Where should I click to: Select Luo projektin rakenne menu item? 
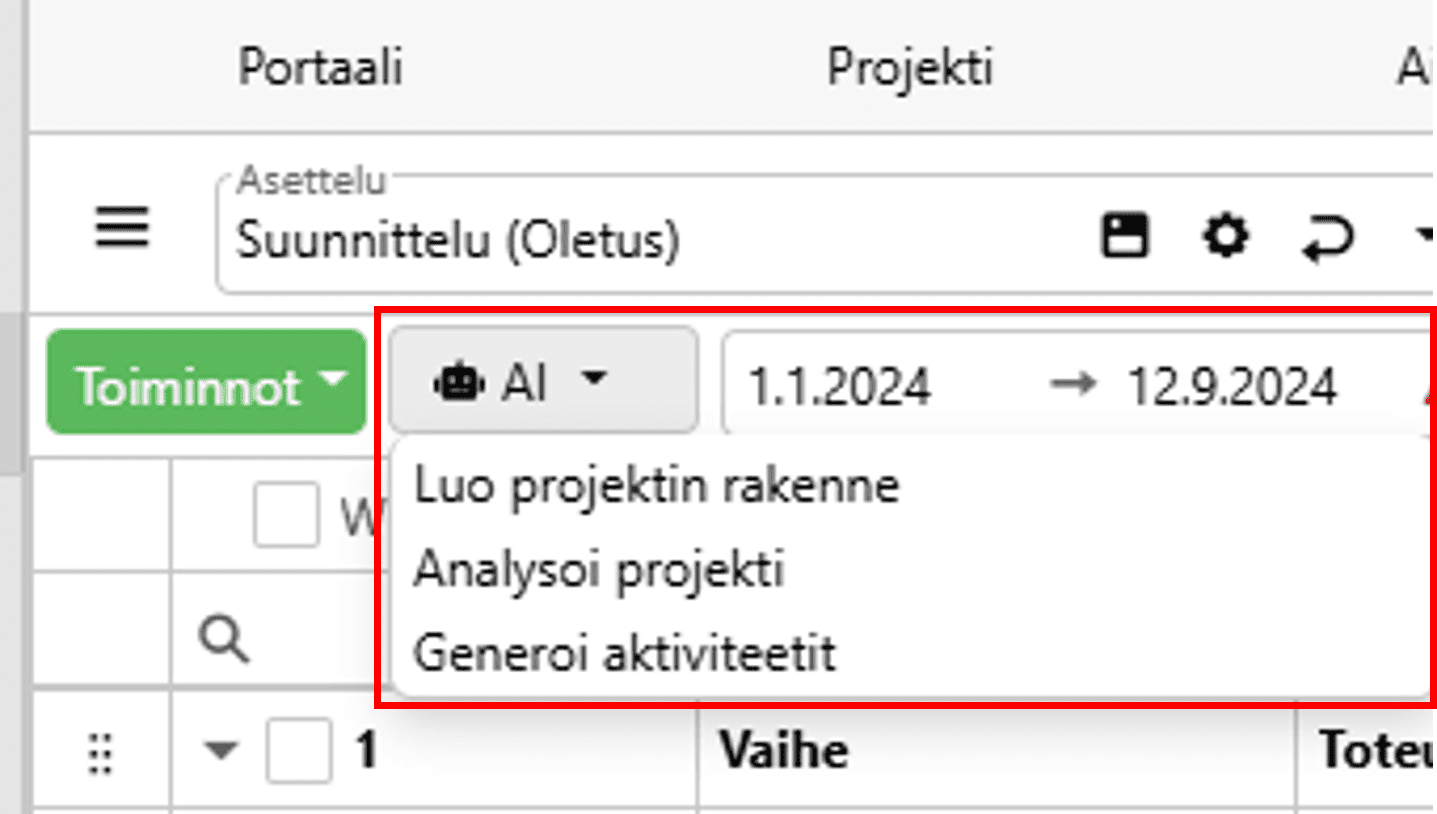coord(656,486)
